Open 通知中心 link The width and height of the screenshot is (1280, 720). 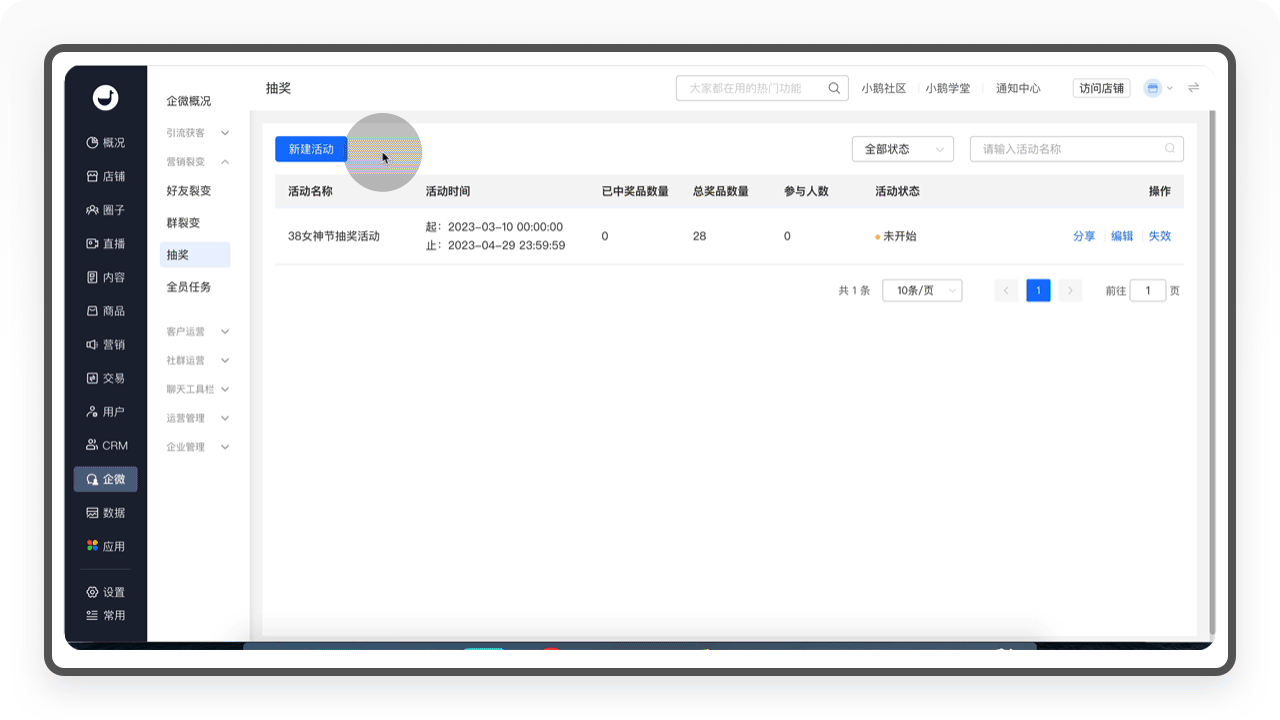(1018, 88)
